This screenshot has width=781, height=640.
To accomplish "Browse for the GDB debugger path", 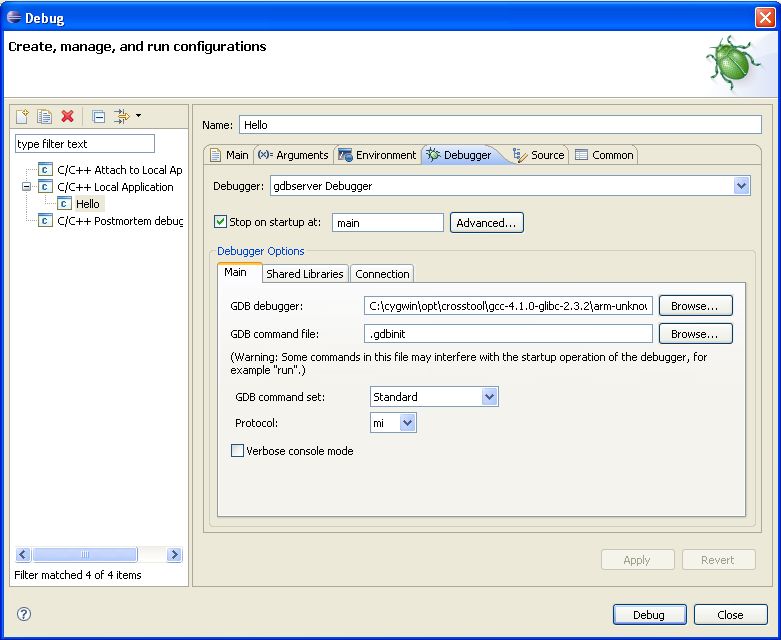I will (x=695, y=306).
